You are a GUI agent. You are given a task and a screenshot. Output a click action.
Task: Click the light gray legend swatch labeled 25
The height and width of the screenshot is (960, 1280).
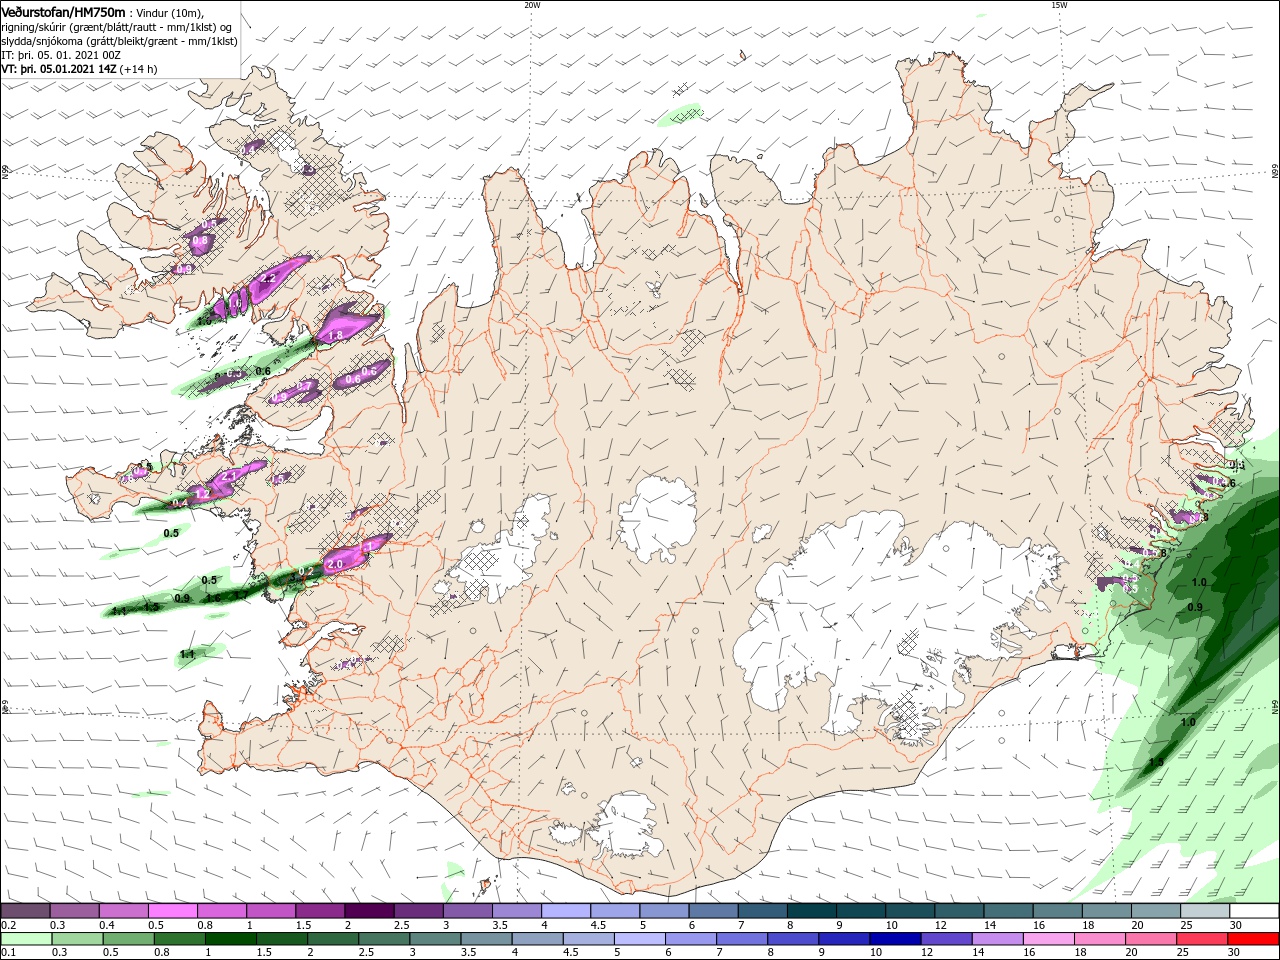(1205, 911)
